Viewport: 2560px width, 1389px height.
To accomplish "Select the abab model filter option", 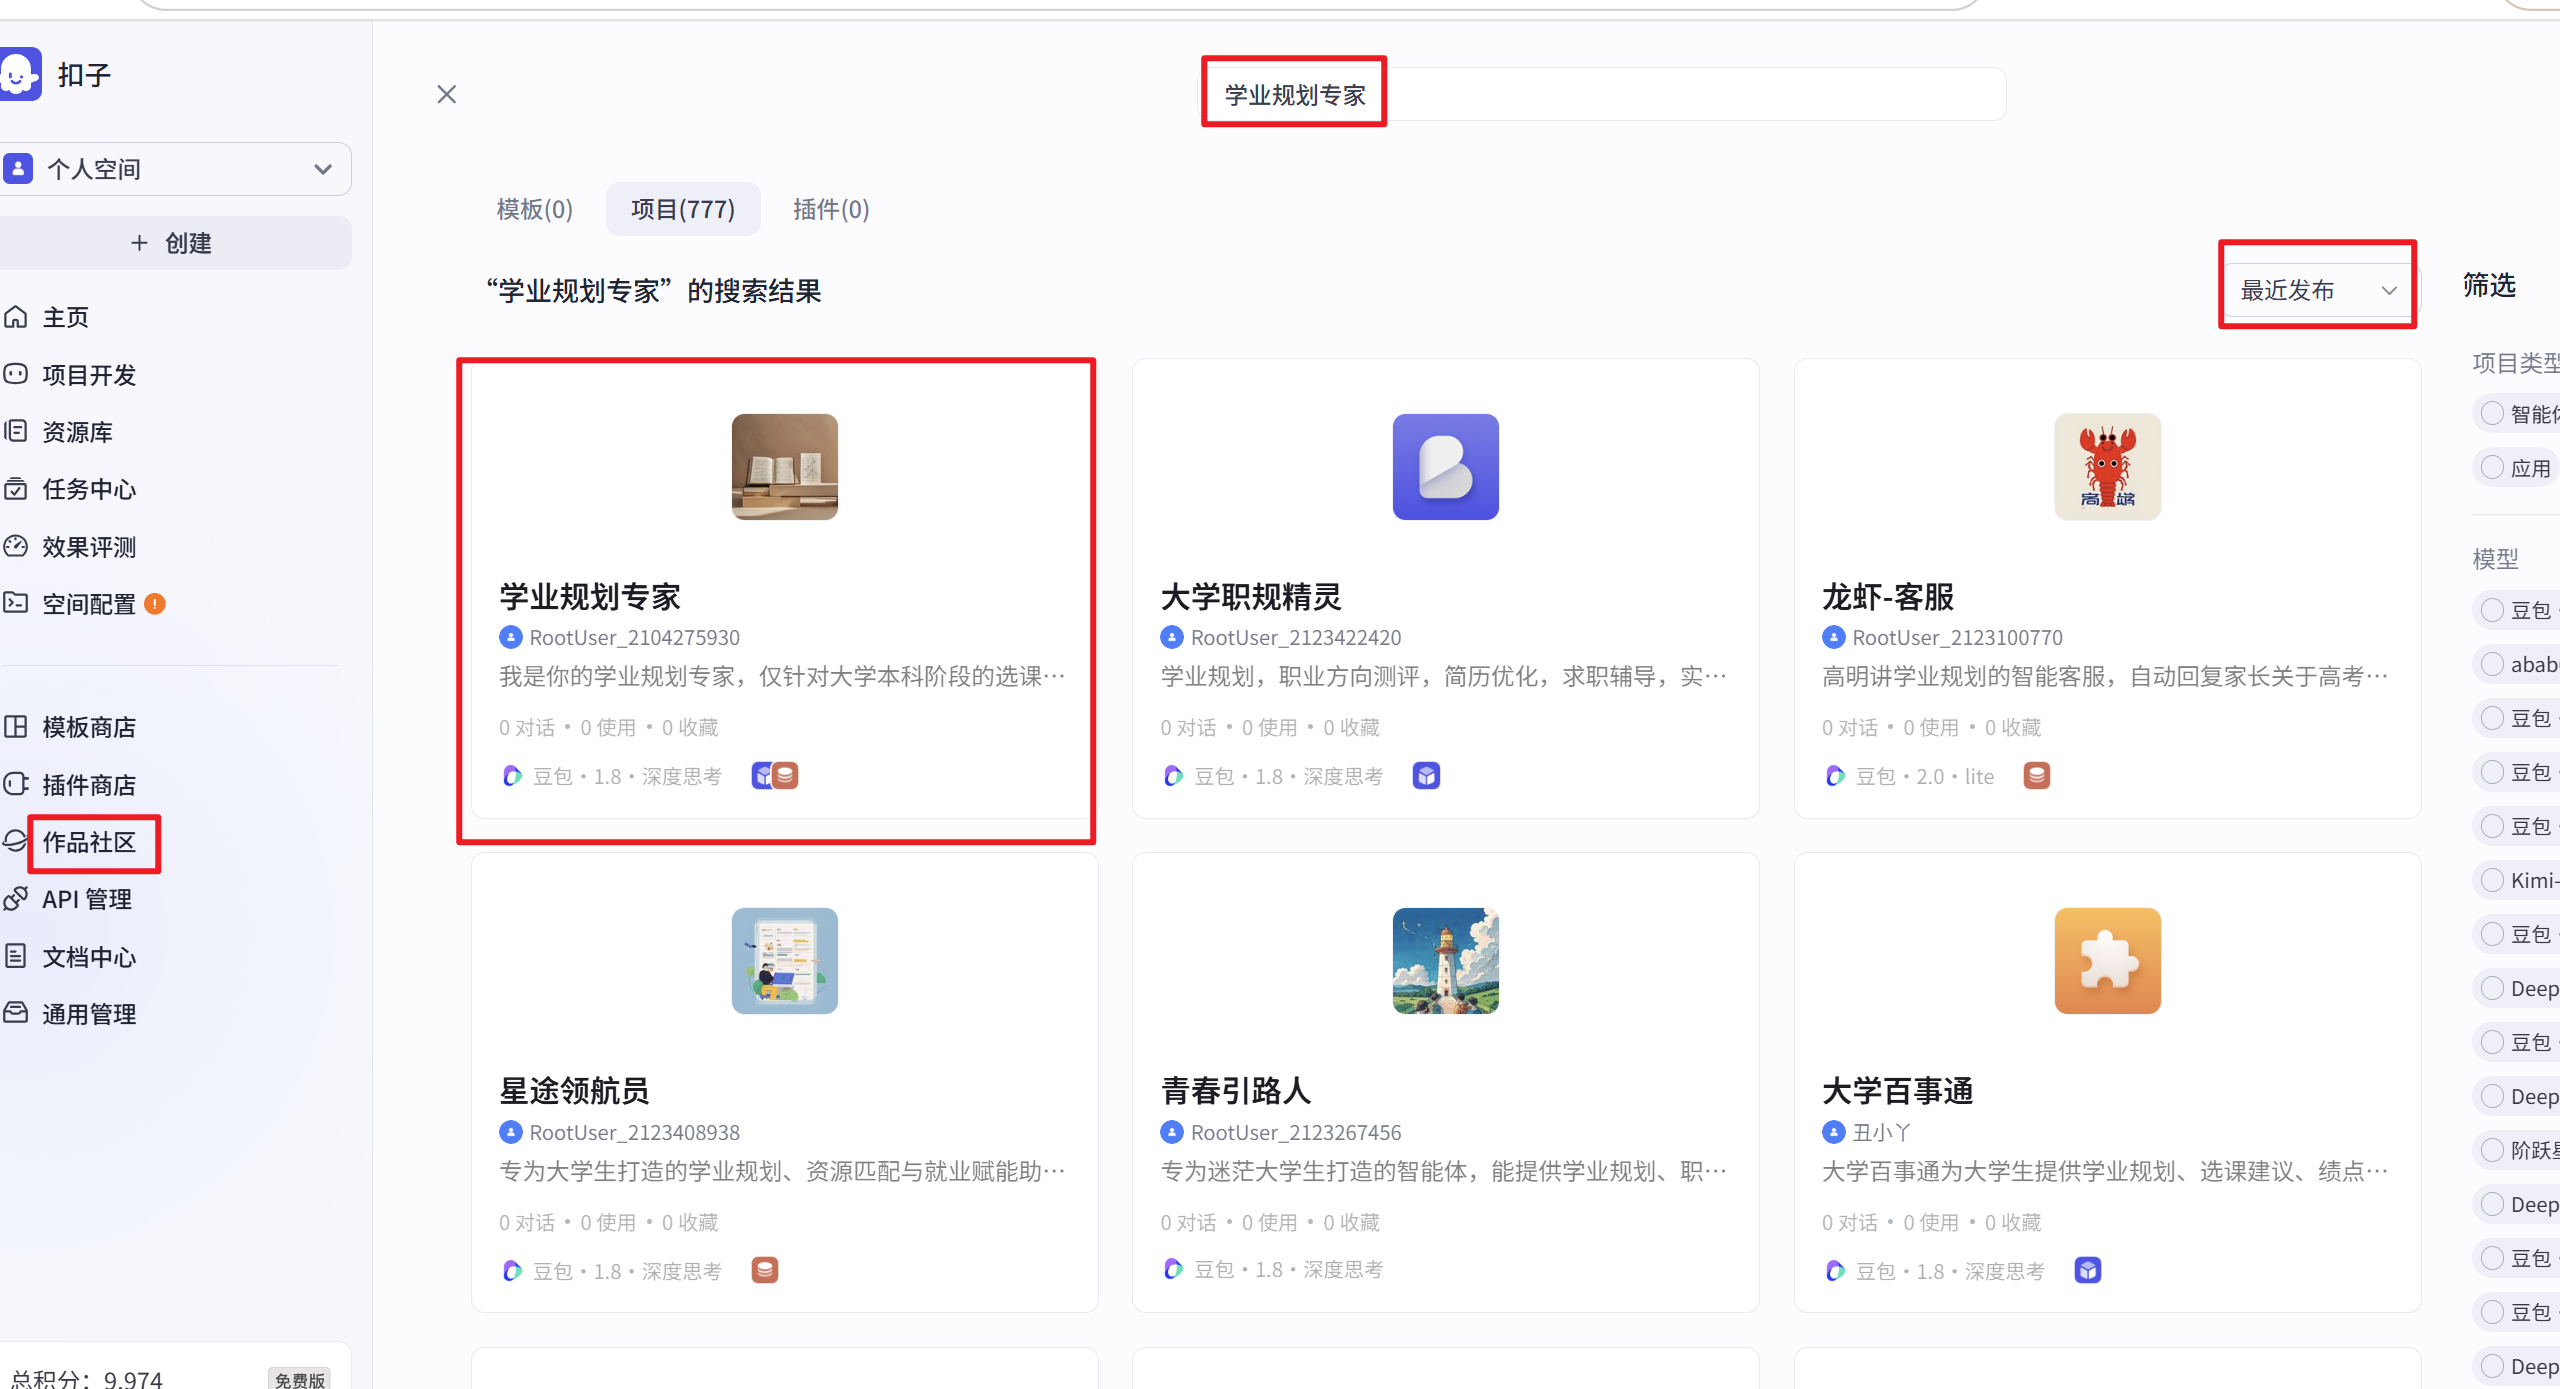I will click(2492, 664).
